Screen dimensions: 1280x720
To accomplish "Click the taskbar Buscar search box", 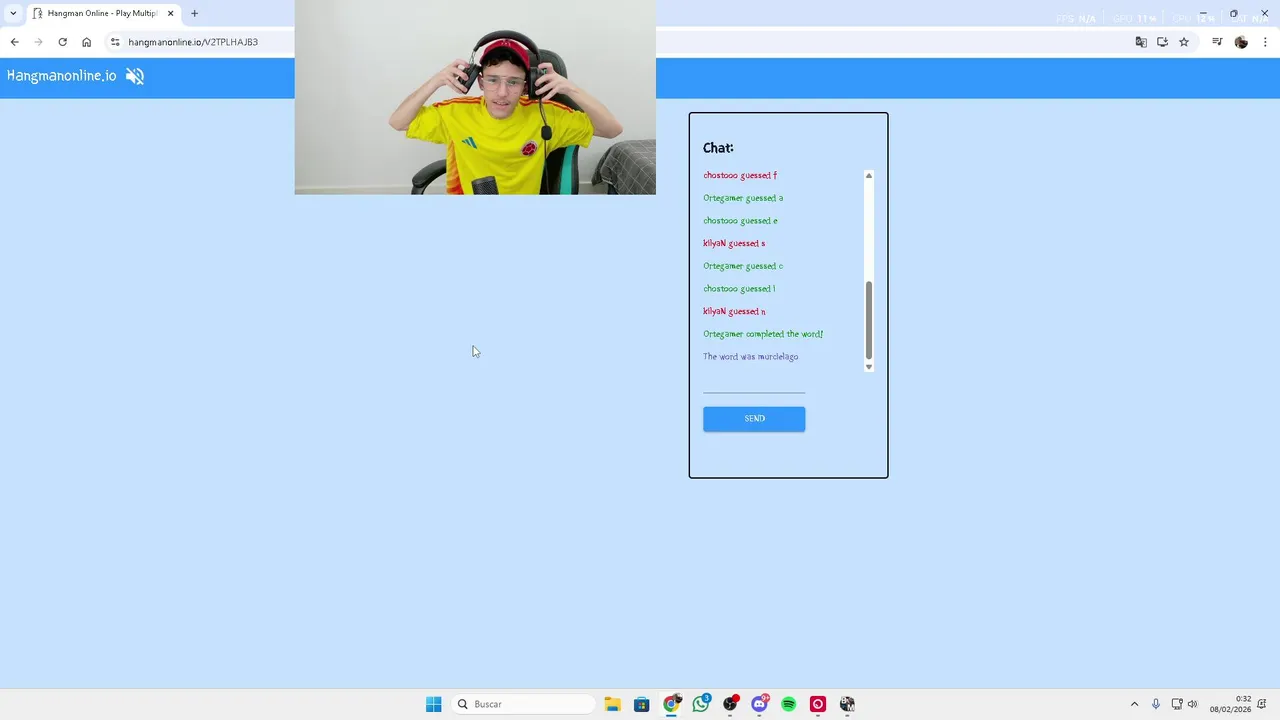I will [x=524, y=704].
